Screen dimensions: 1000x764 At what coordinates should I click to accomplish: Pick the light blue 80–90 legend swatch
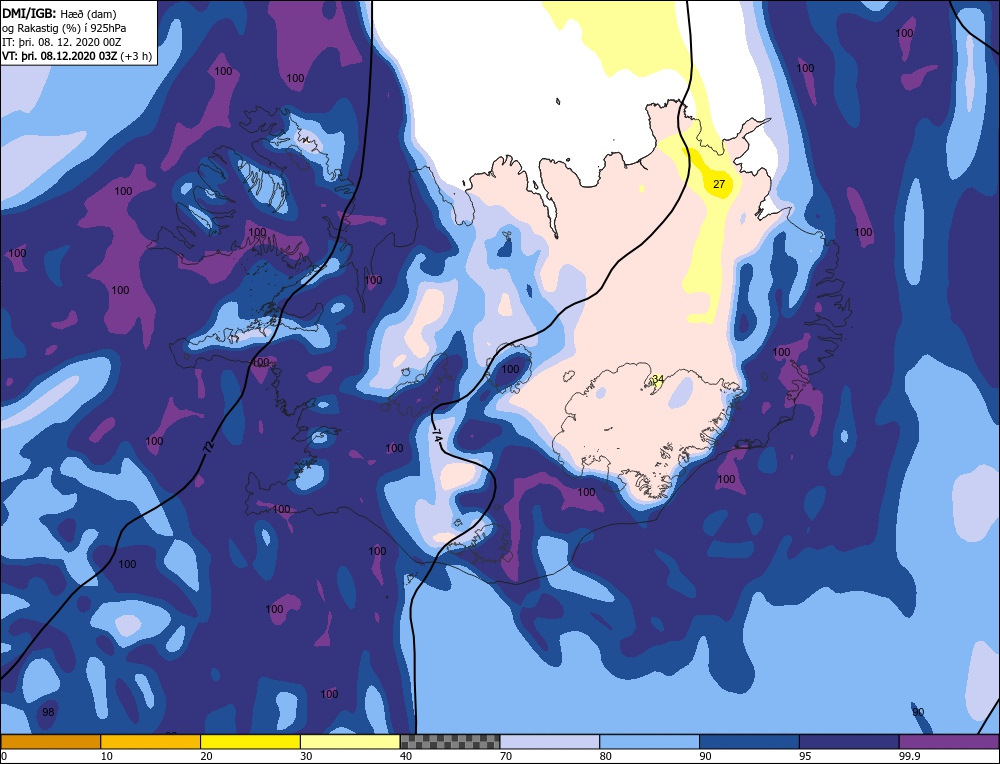pyautogui.click(x=649, y=741)
